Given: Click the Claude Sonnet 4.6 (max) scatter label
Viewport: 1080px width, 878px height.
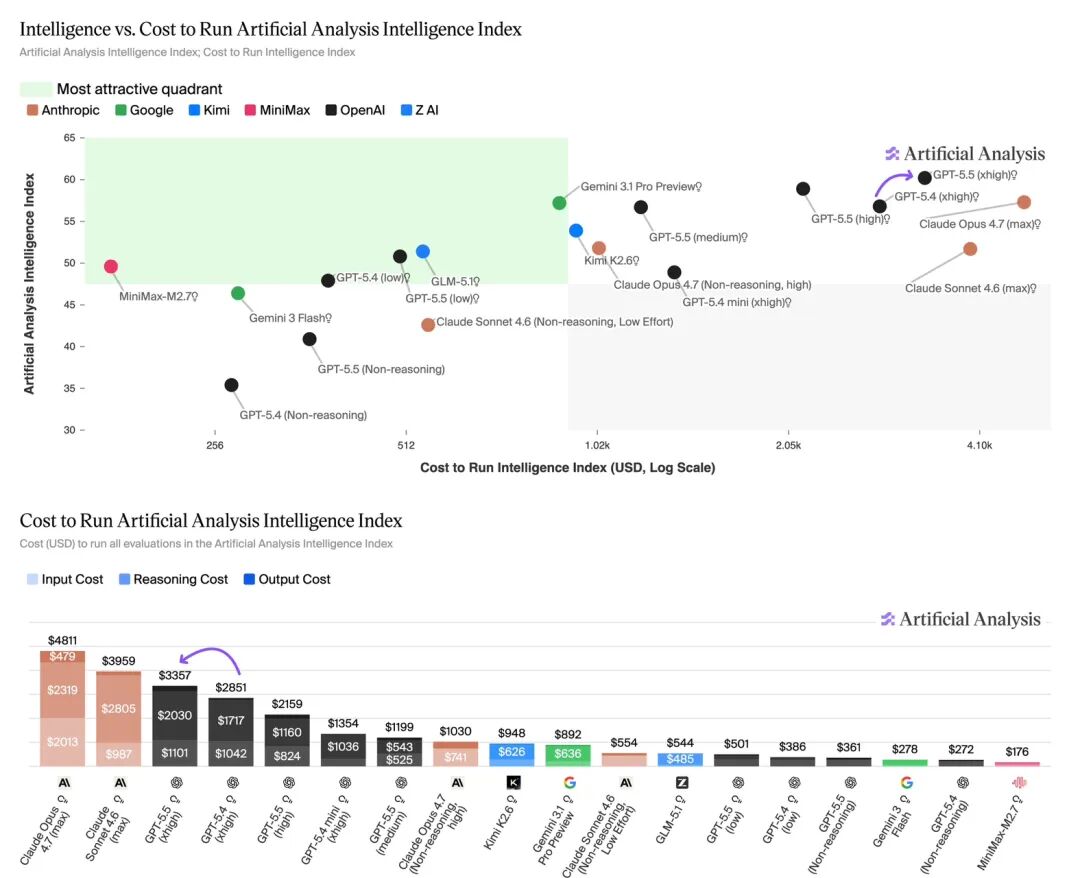Looking at the screenshot, I should tap(970, 288).
